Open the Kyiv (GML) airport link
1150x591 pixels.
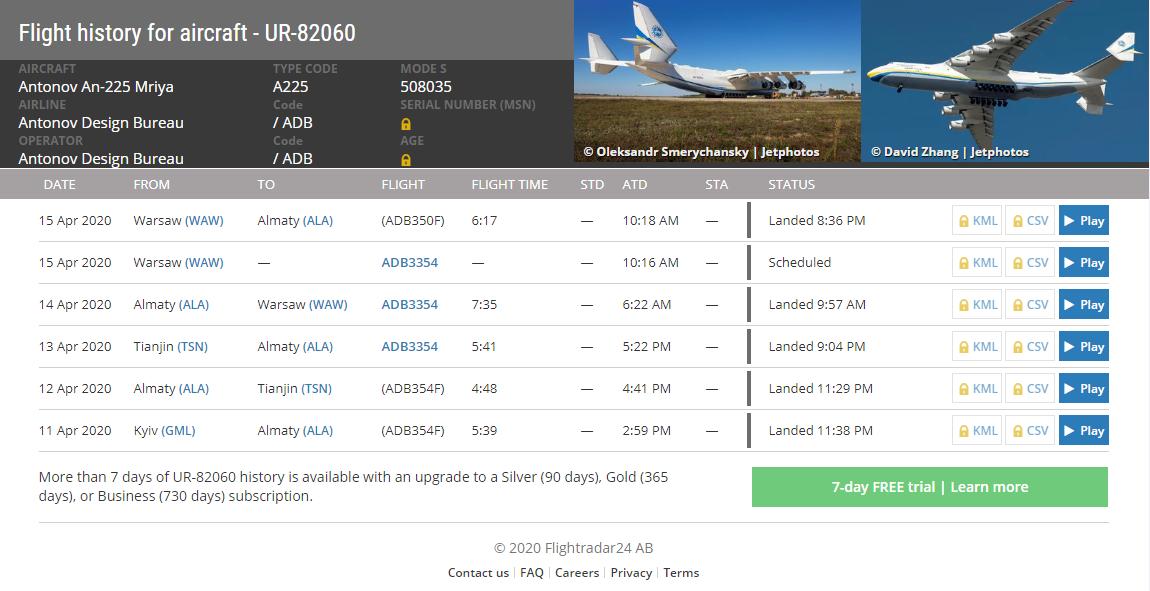click(x=178, y=431)
